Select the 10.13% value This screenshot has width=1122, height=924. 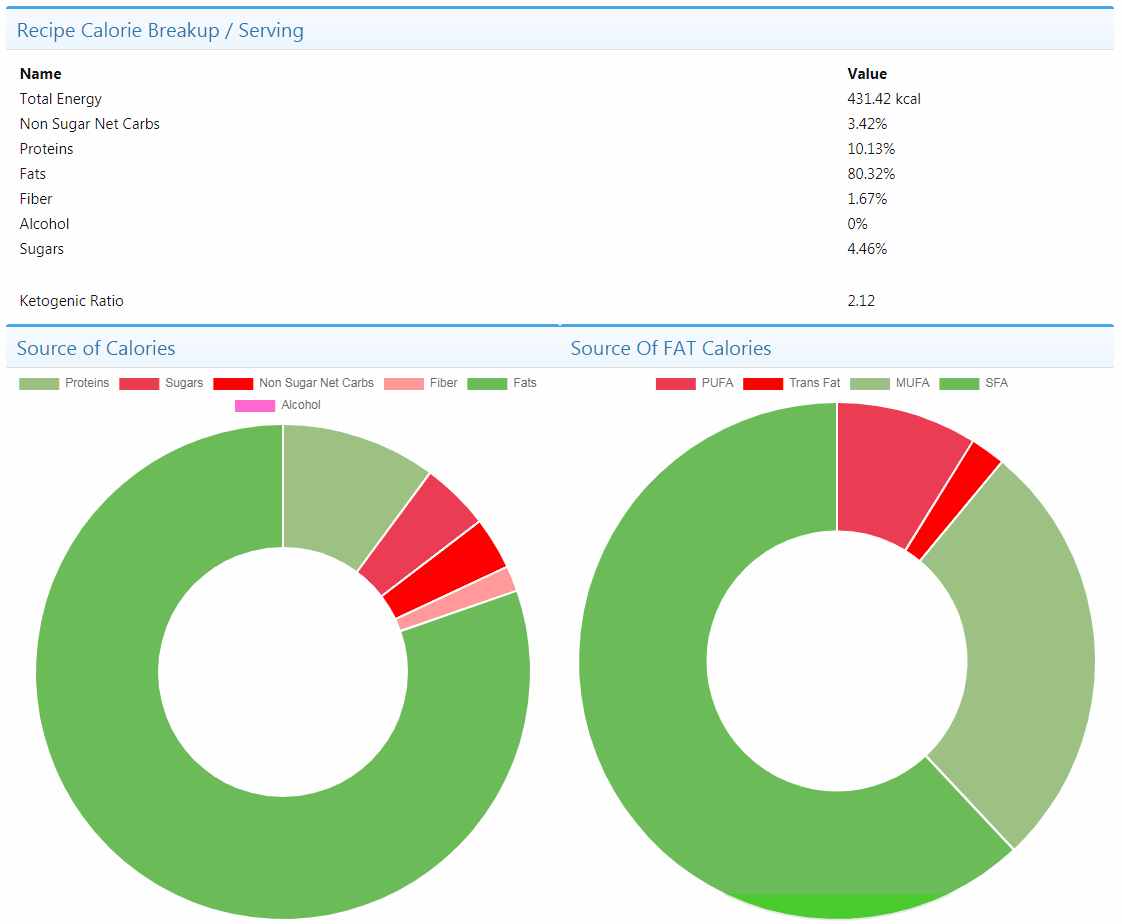871,149
